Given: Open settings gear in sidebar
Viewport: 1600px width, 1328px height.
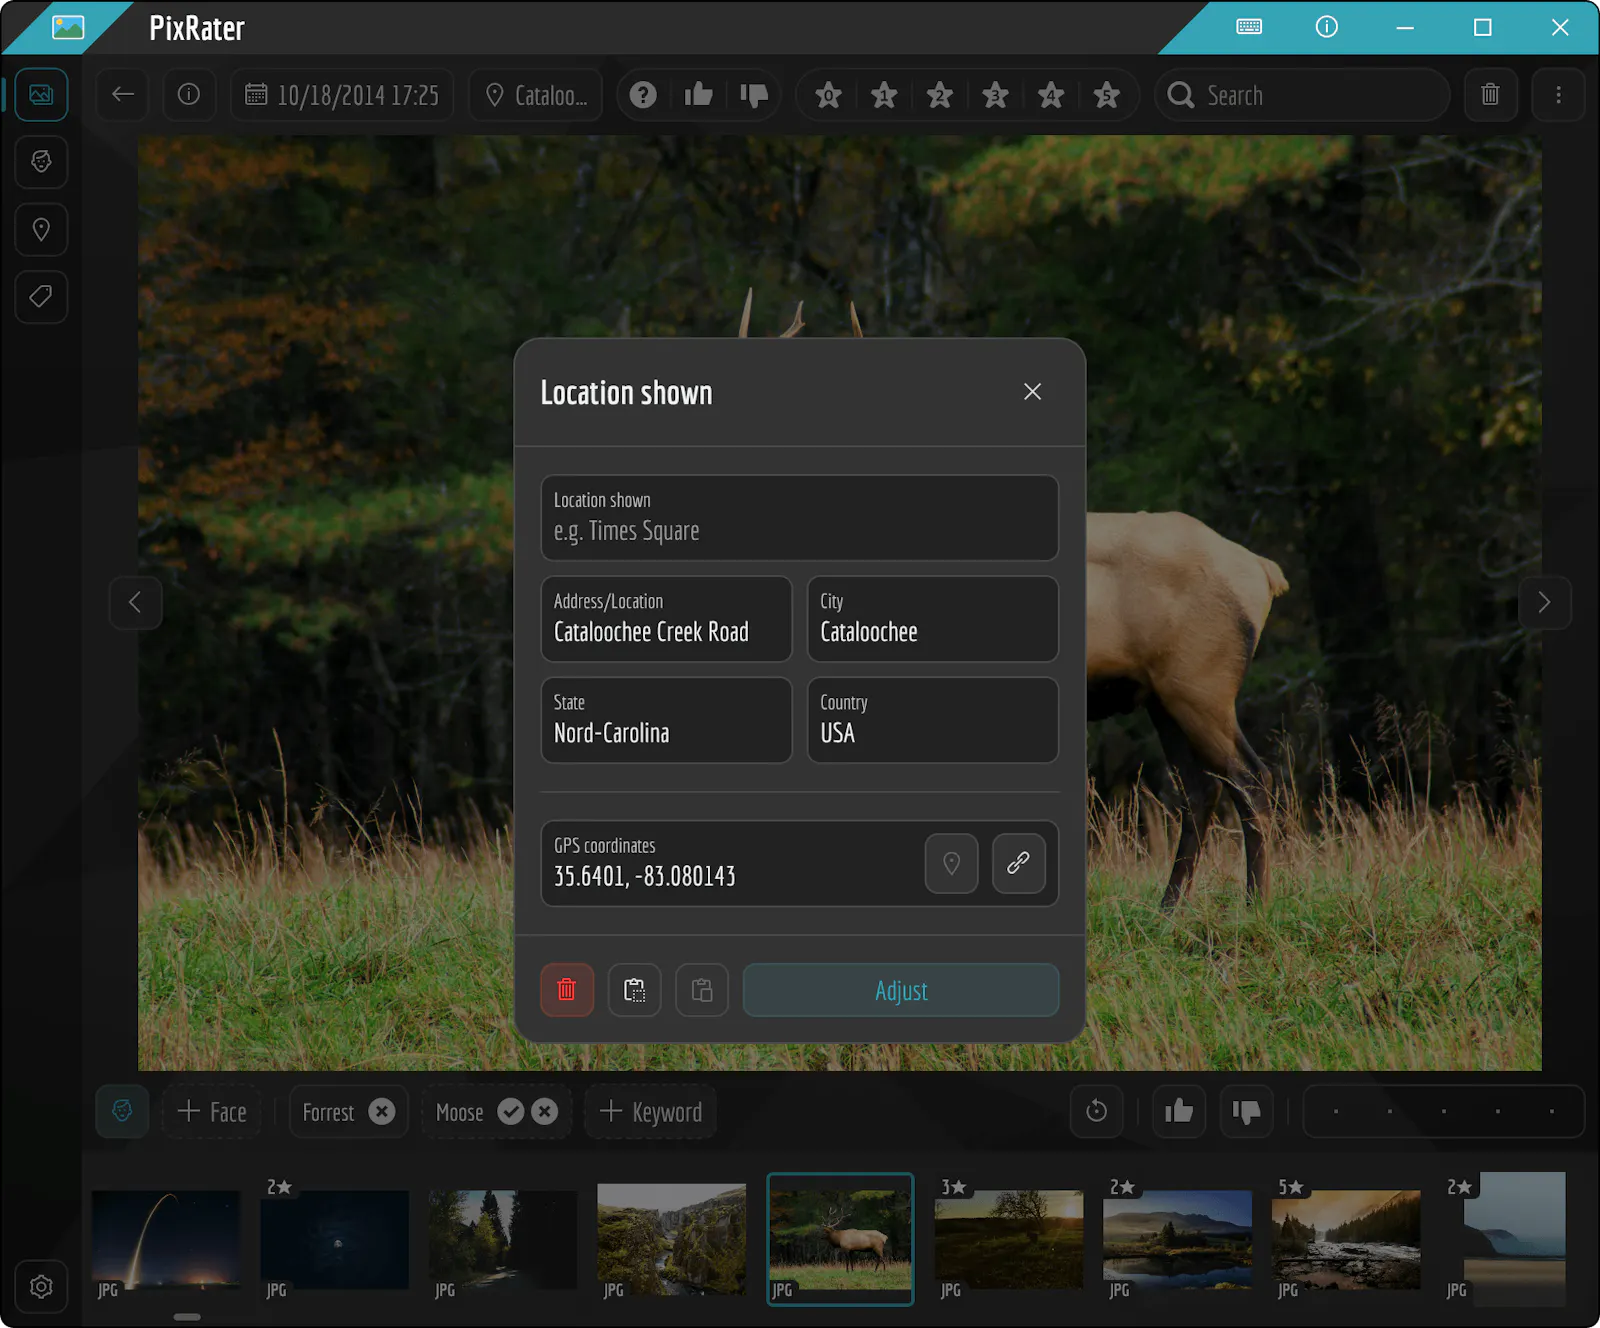Looking at the screenshot, I should point(41,1287).
